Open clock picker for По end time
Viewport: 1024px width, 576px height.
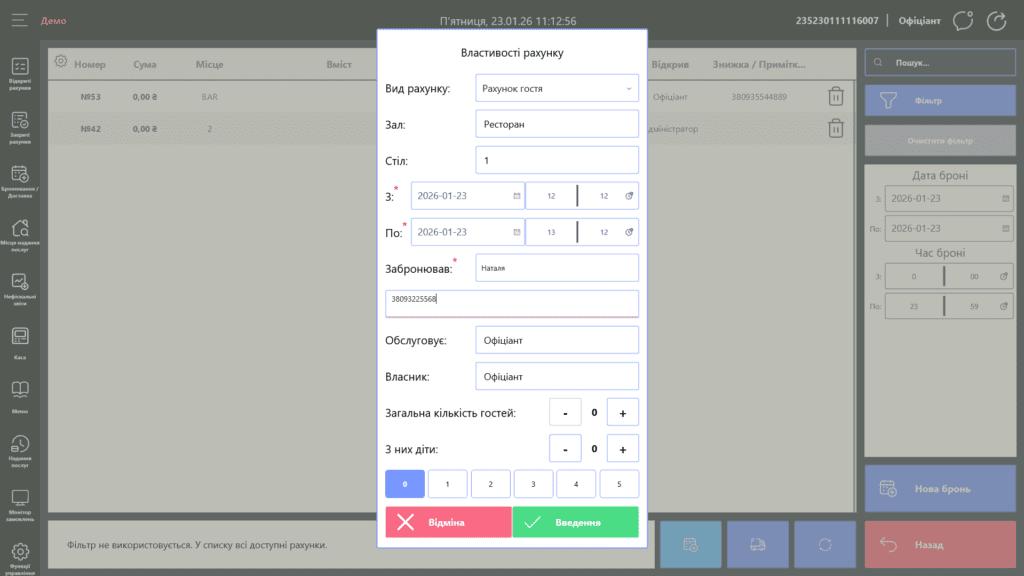tap(629, 232)
